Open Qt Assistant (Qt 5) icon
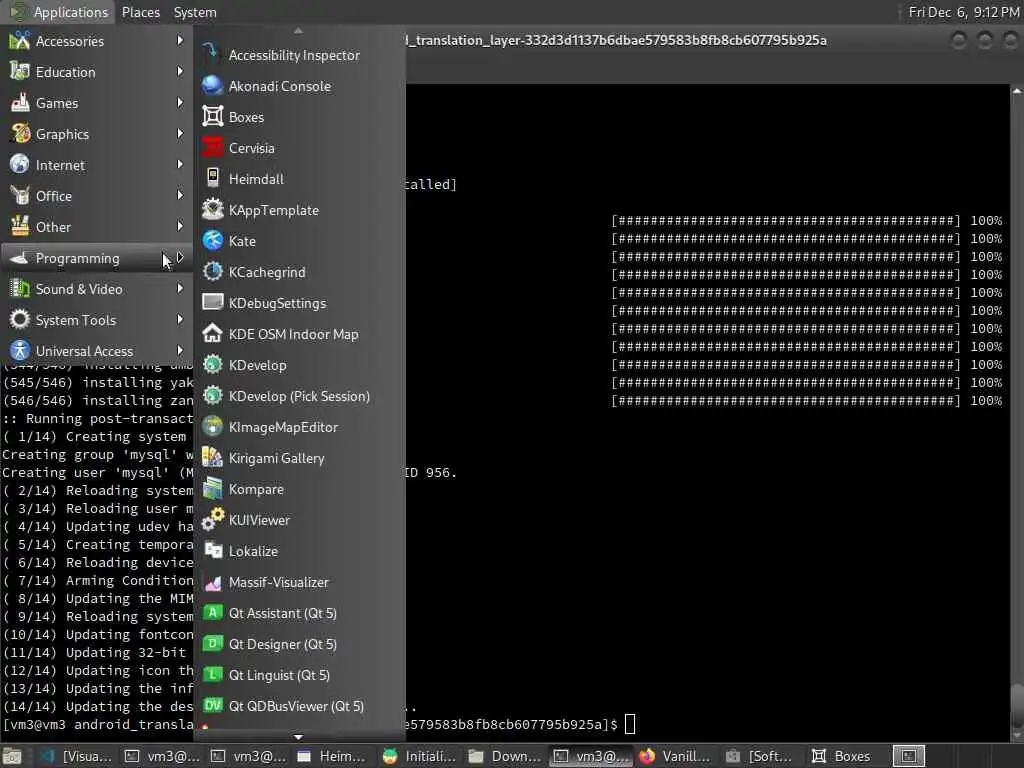The width and height of the screenshot is (1024, 768). point(212,613)
